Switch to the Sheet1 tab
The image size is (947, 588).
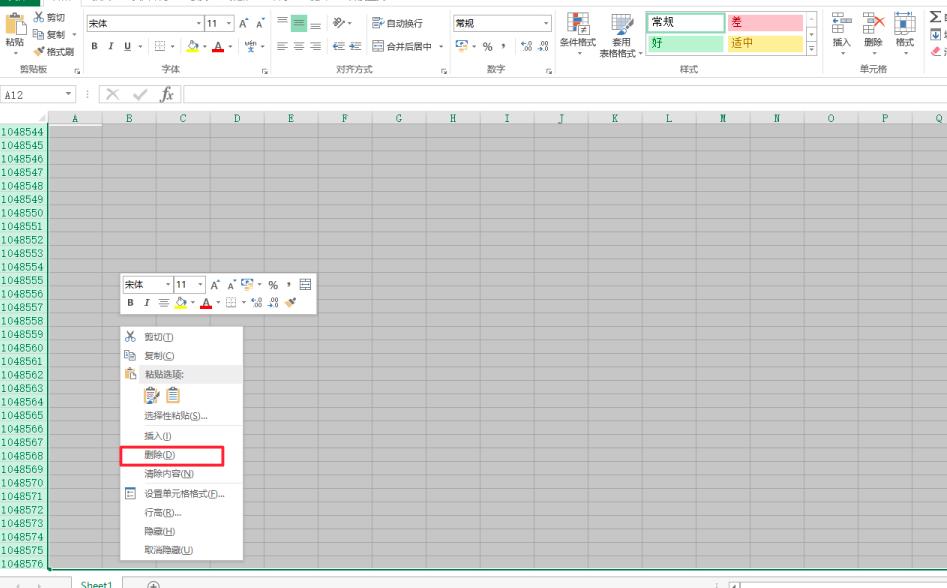pos(95,583)
